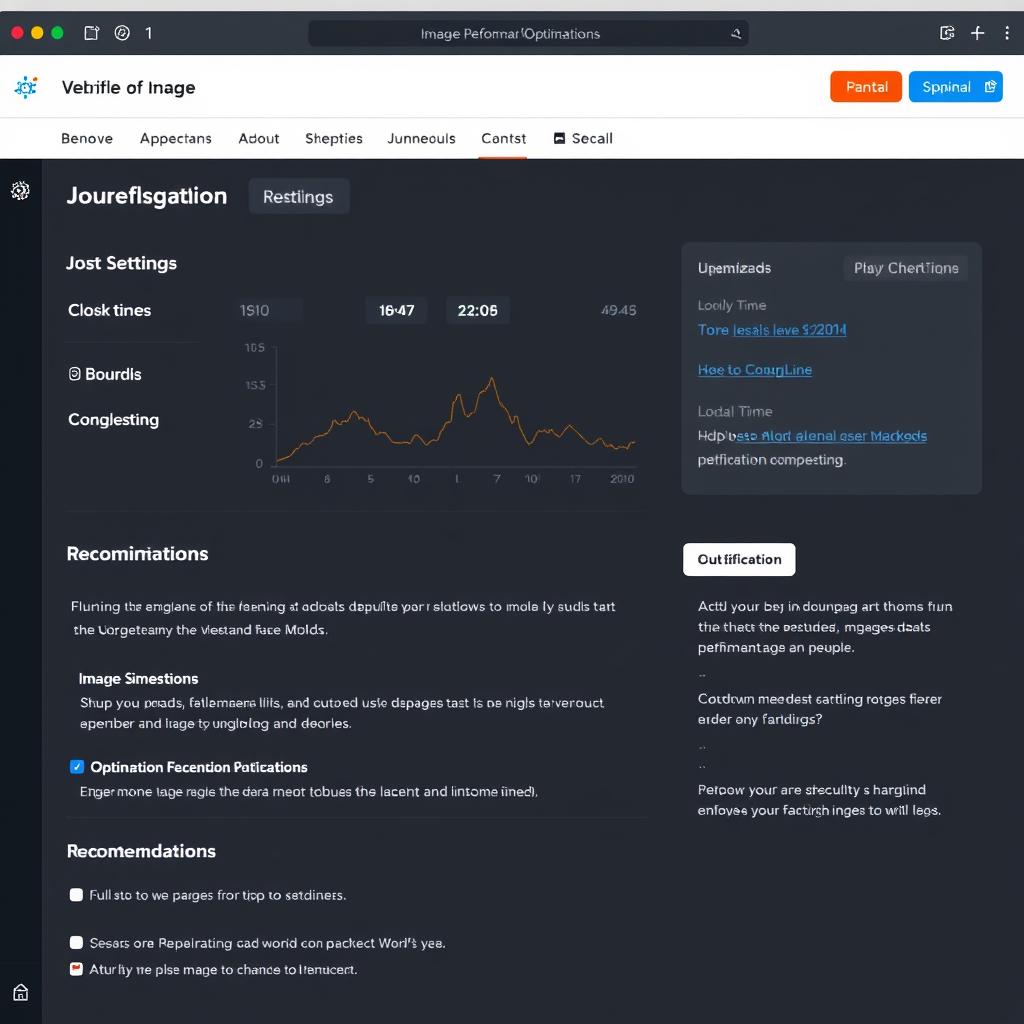This screenshot has height=1024, width=1024.
Task: Click the Recomiriations heading
Action: coord(137,554)
